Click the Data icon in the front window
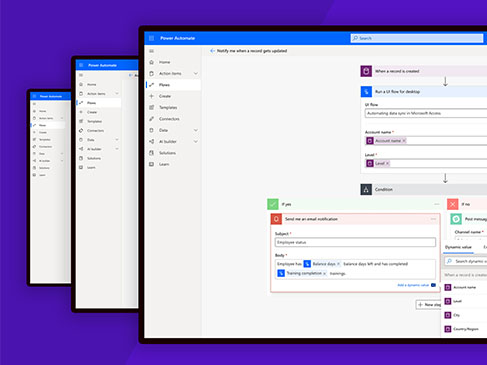 click(x=151, y=130)
